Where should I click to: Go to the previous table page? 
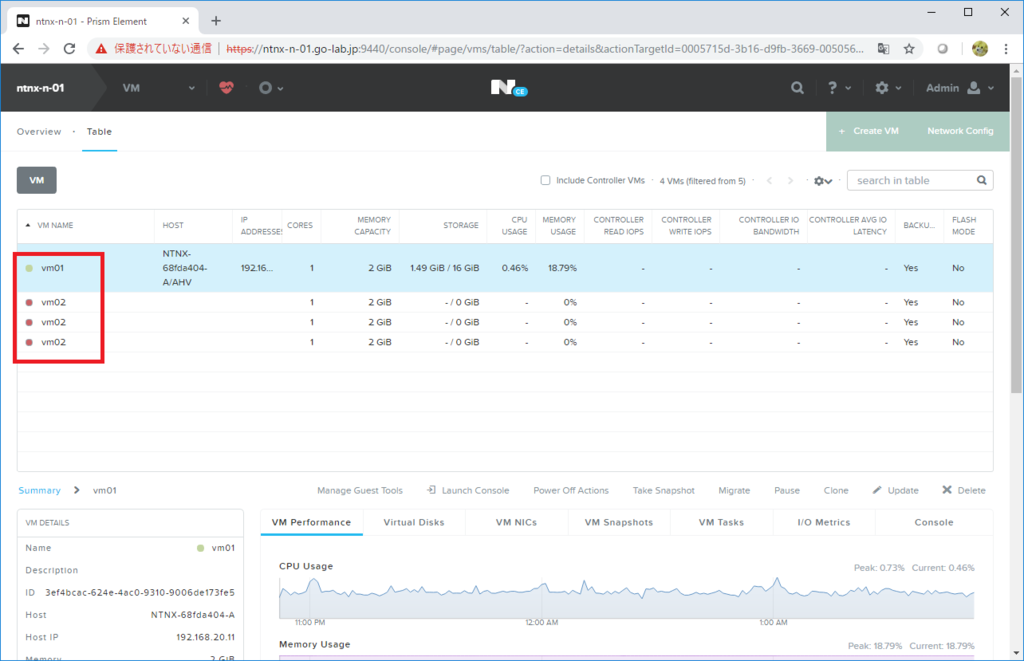click(769, 181)
